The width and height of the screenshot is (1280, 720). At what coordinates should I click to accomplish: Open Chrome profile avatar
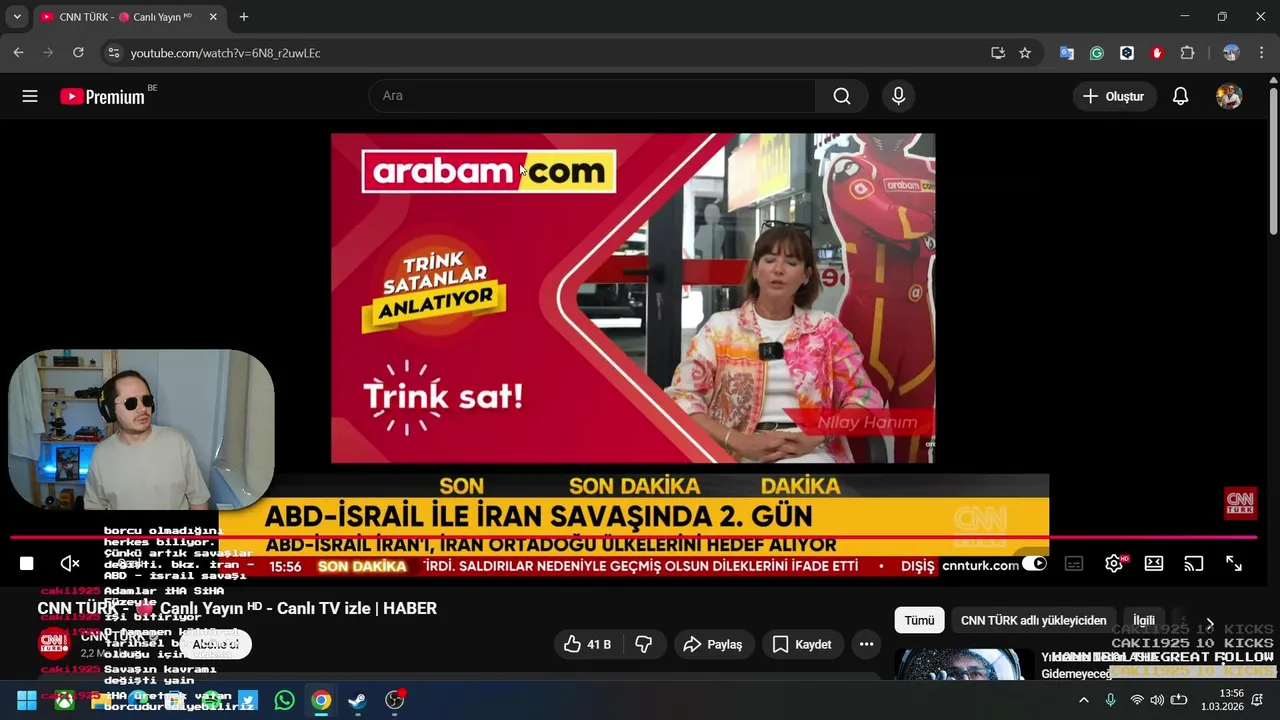point(1231,53)
